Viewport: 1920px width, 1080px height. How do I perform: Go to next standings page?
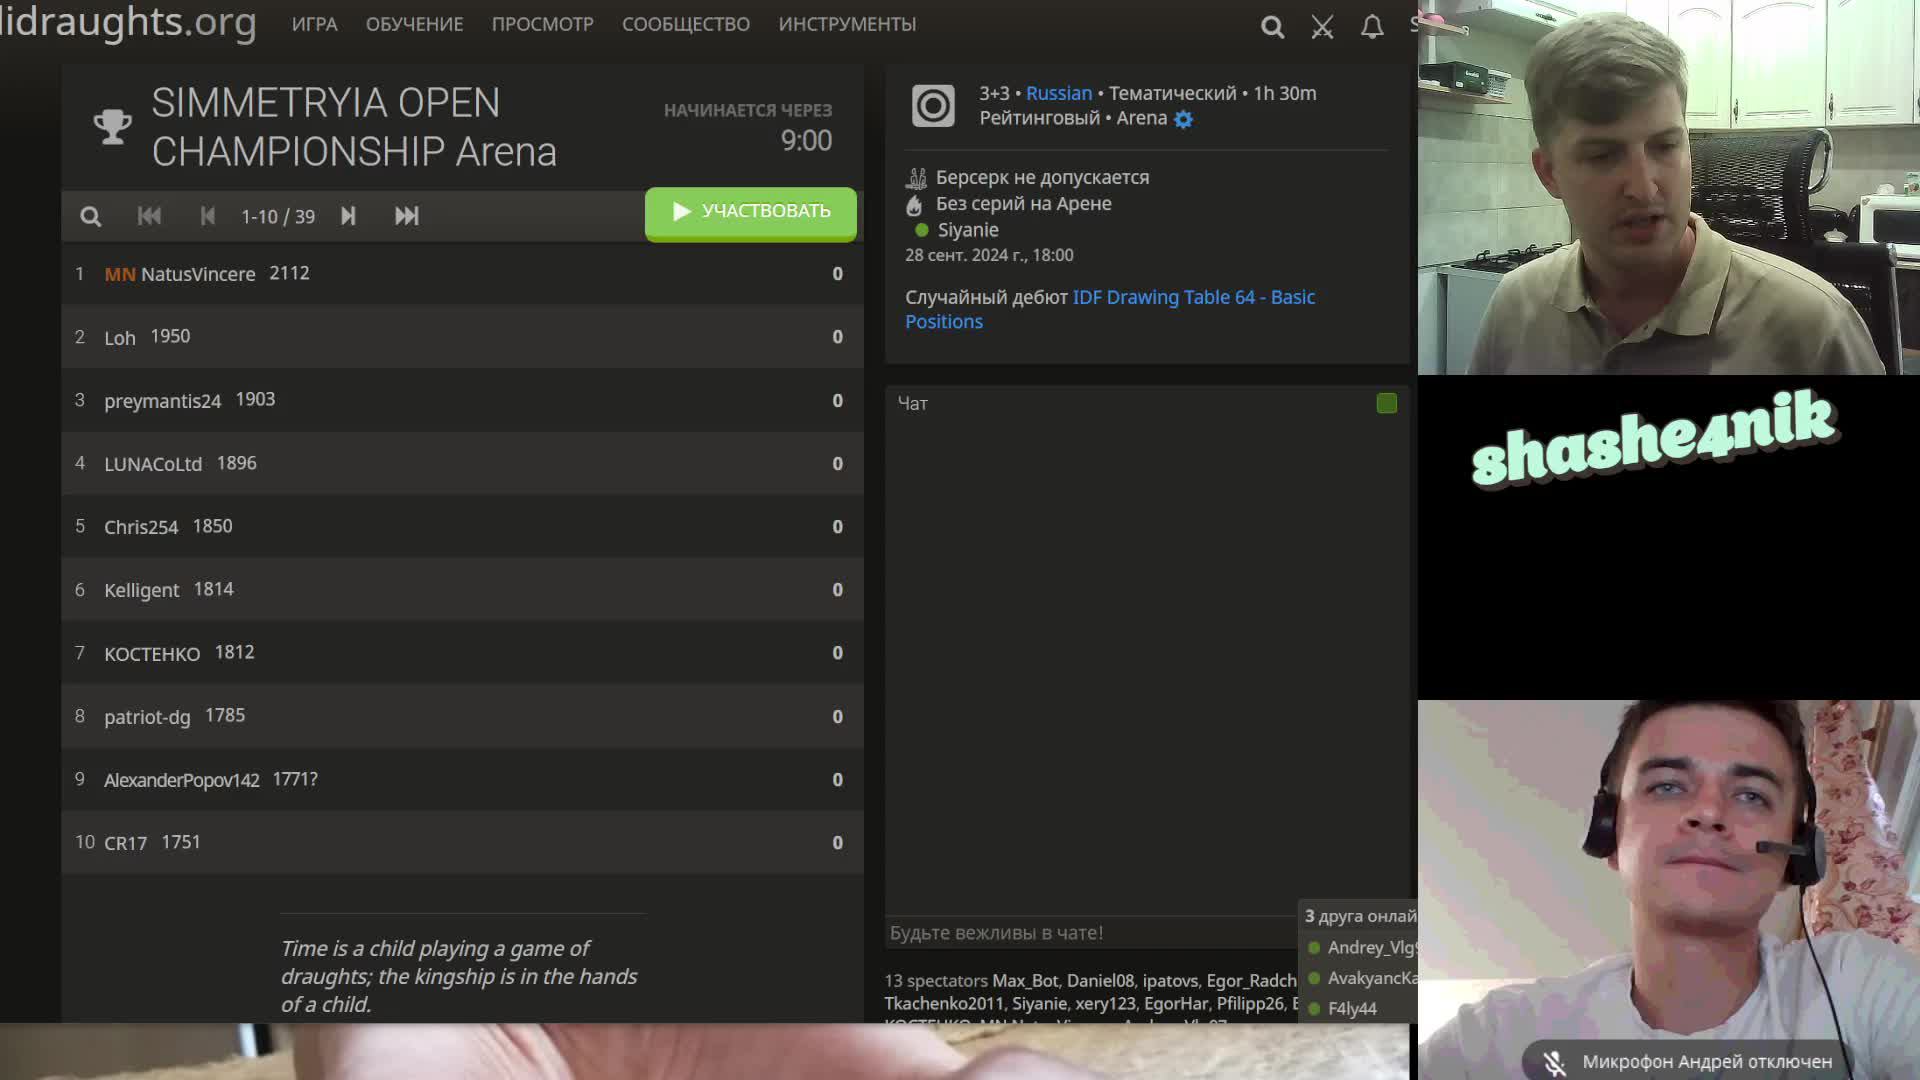[348, 216]
